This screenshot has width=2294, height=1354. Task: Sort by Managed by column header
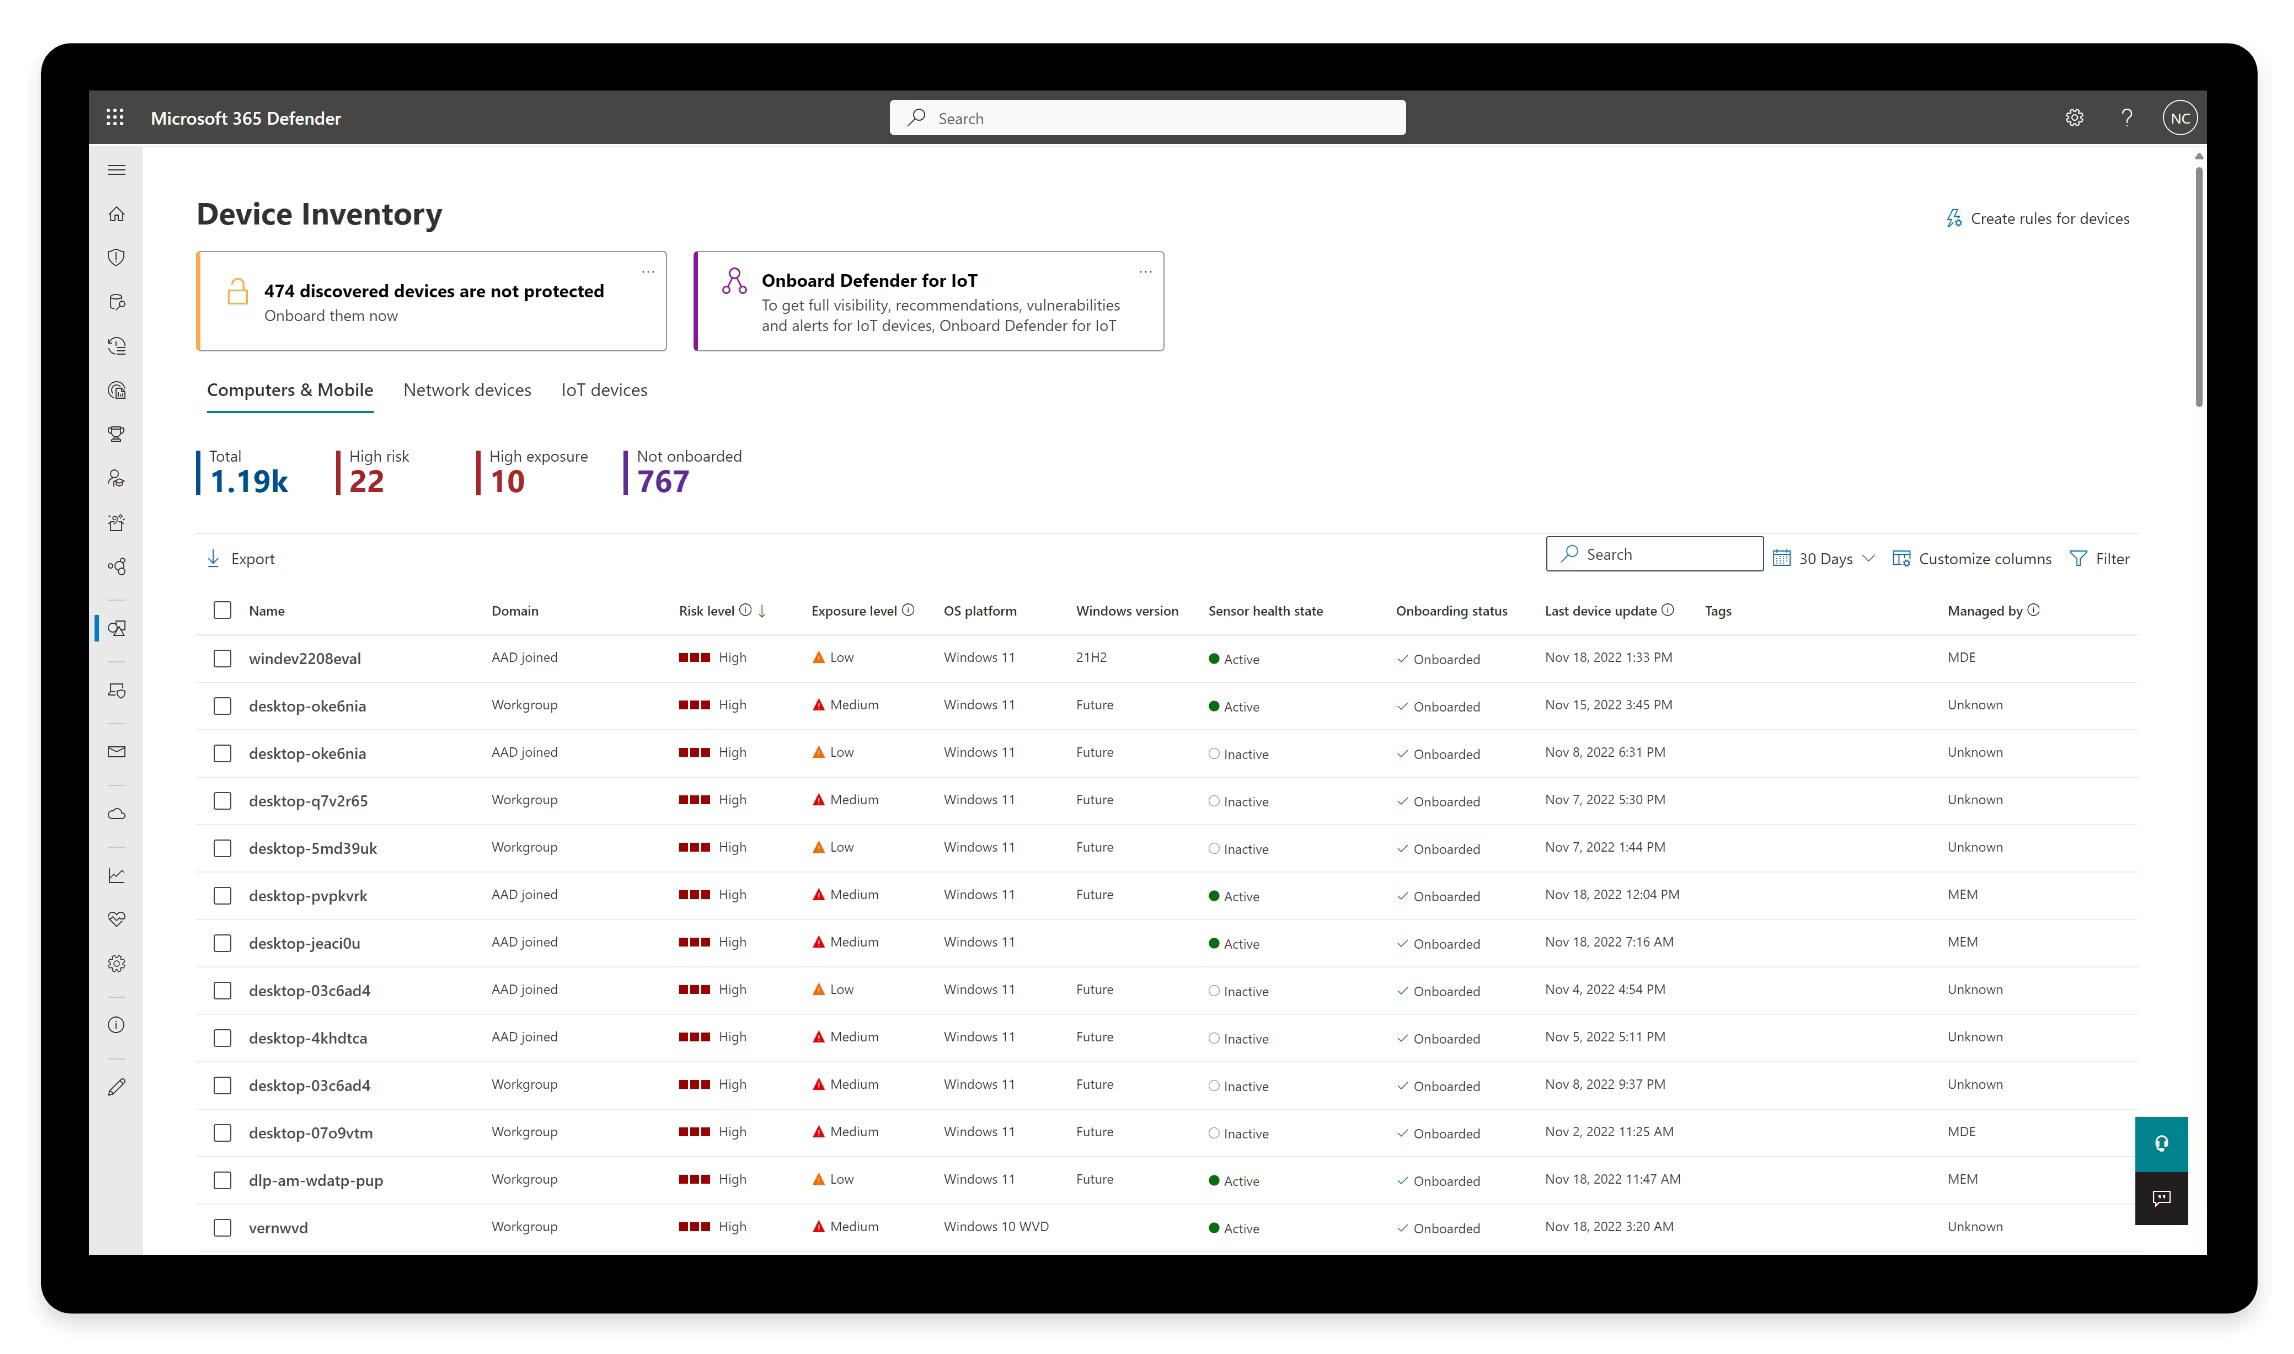[x=1984, y=610]
